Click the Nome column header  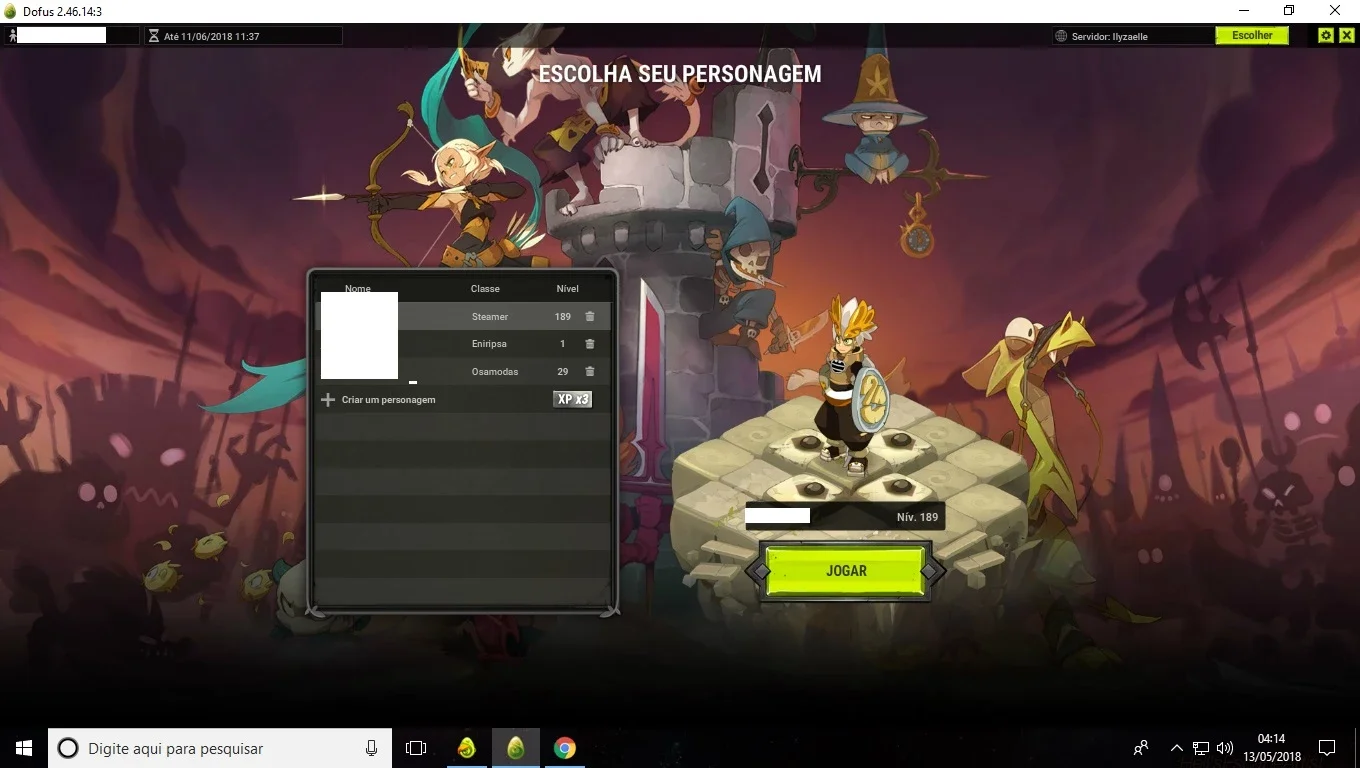(x=358, y=289)
